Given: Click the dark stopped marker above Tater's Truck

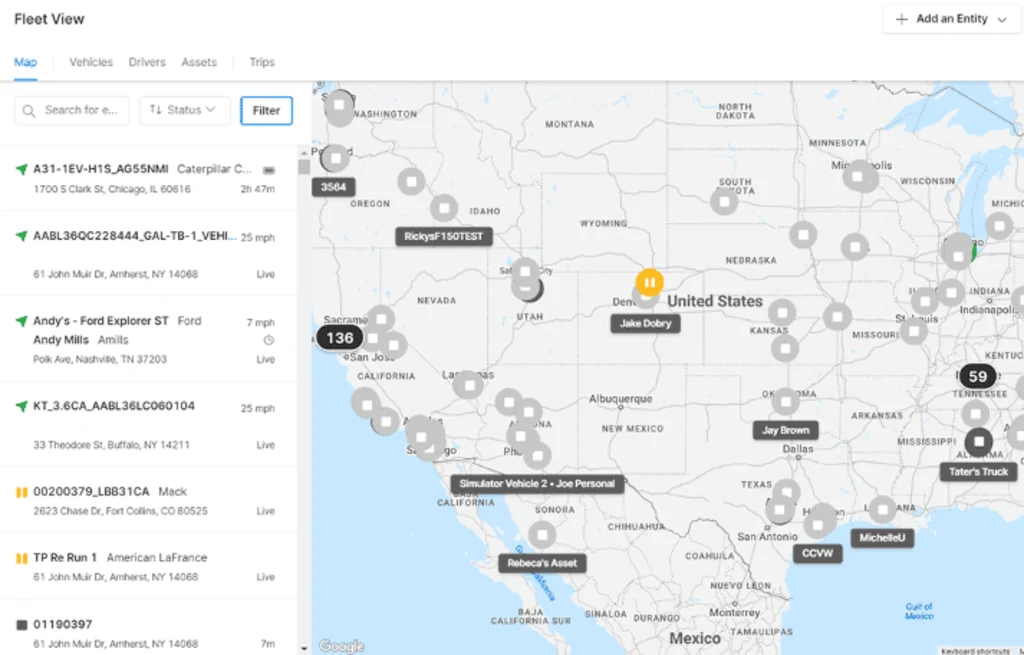Looking at the screenshot, I should [x=978, y=442].
